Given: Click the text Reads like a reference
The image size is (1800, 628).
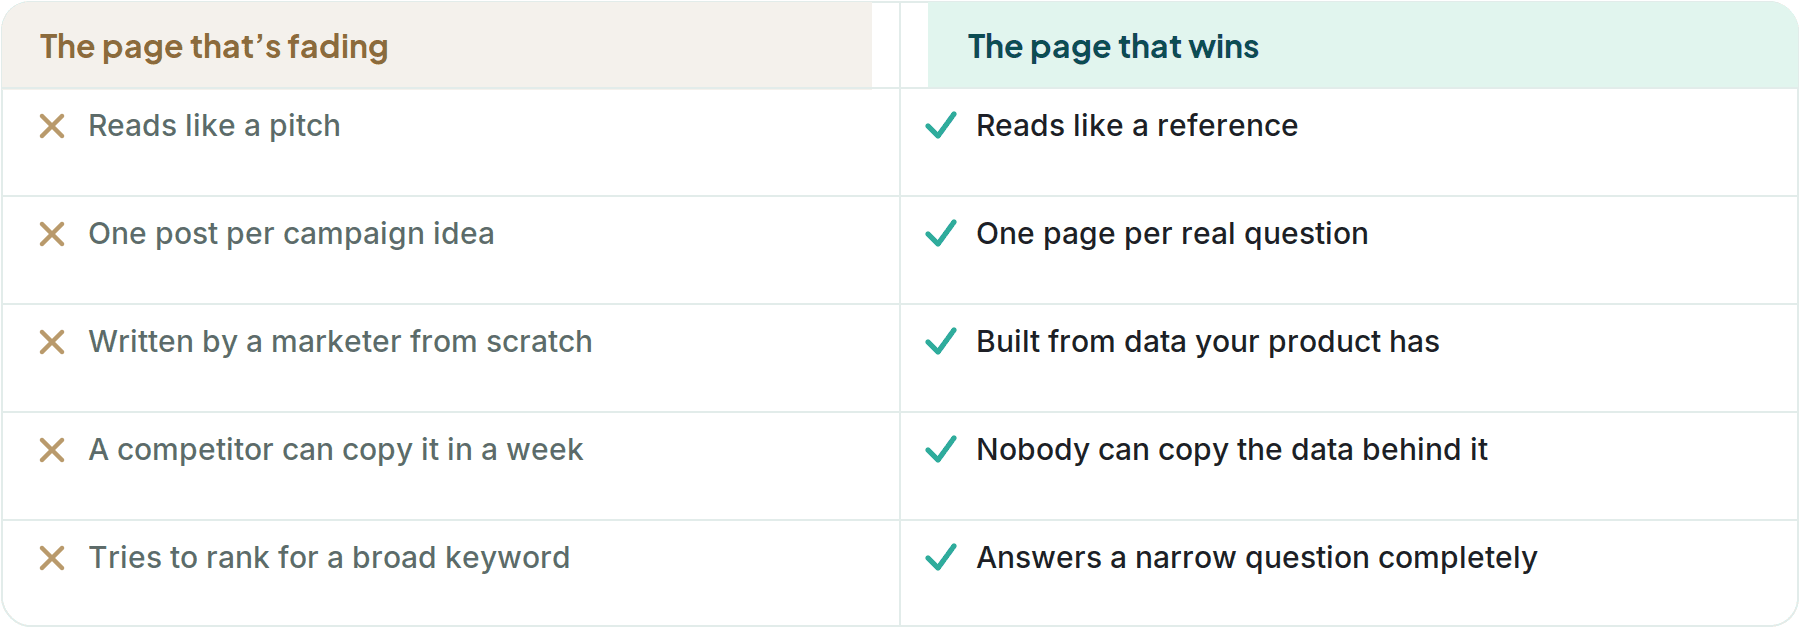Looking at the screenshot, I should (x=1137, y=126).
